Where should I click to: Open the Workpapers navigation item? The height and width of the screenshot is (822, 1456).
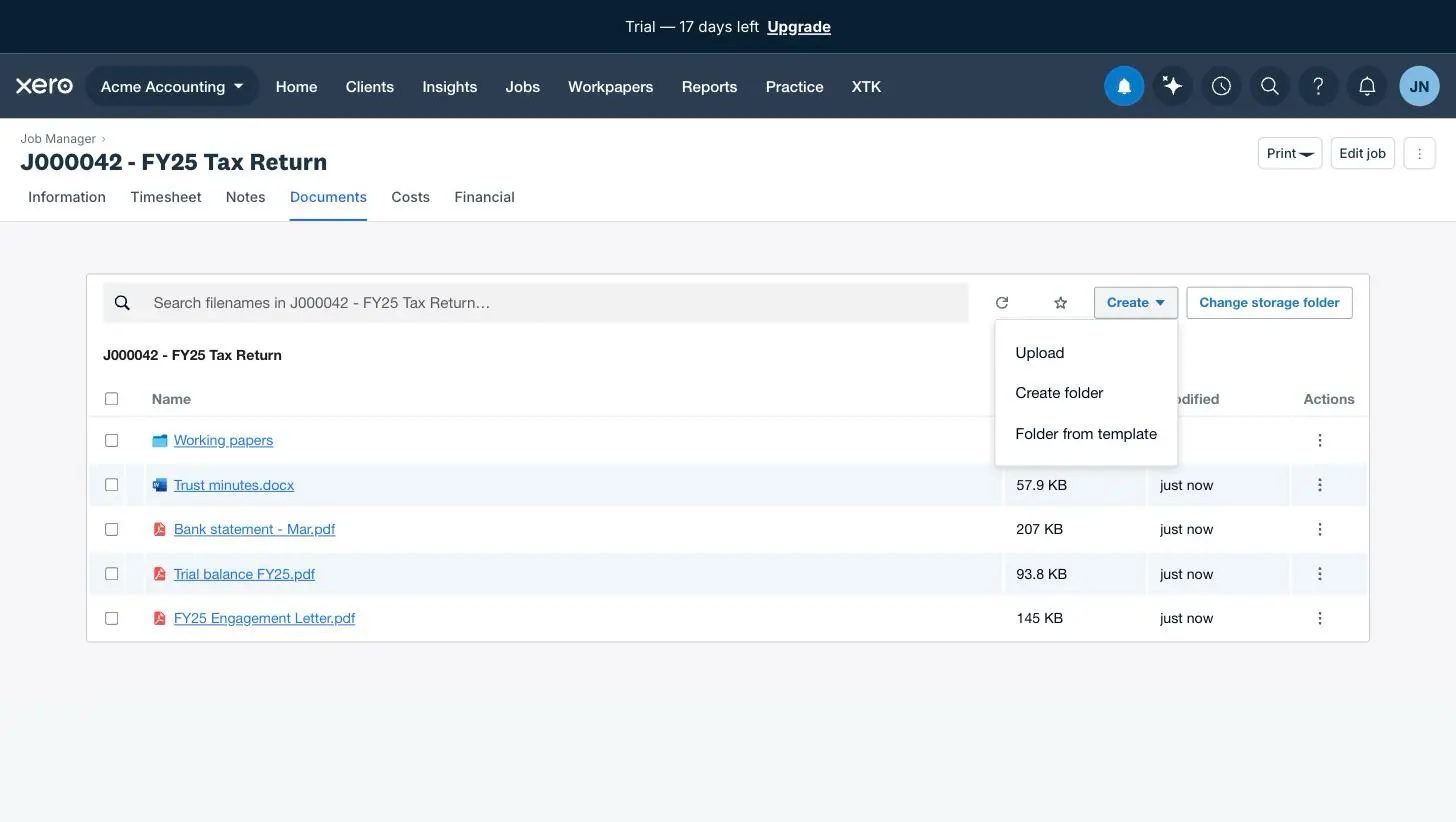coord(610,87)
